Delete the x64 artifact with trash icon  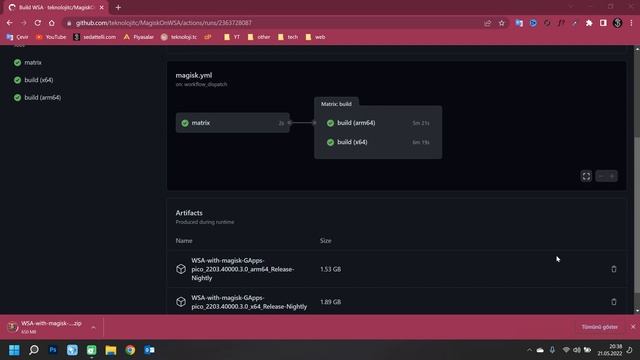pos(613,302)
